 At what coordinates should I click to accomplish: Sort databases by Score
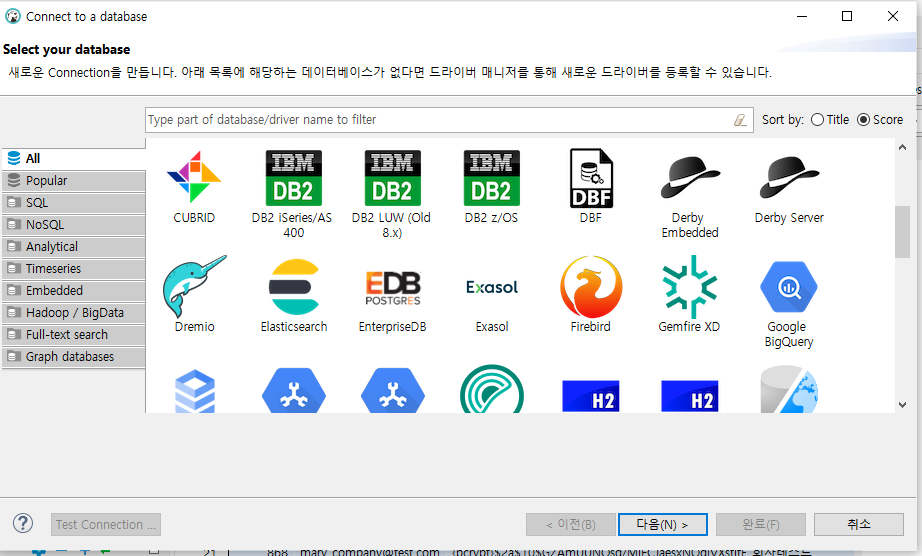[880, 120]
